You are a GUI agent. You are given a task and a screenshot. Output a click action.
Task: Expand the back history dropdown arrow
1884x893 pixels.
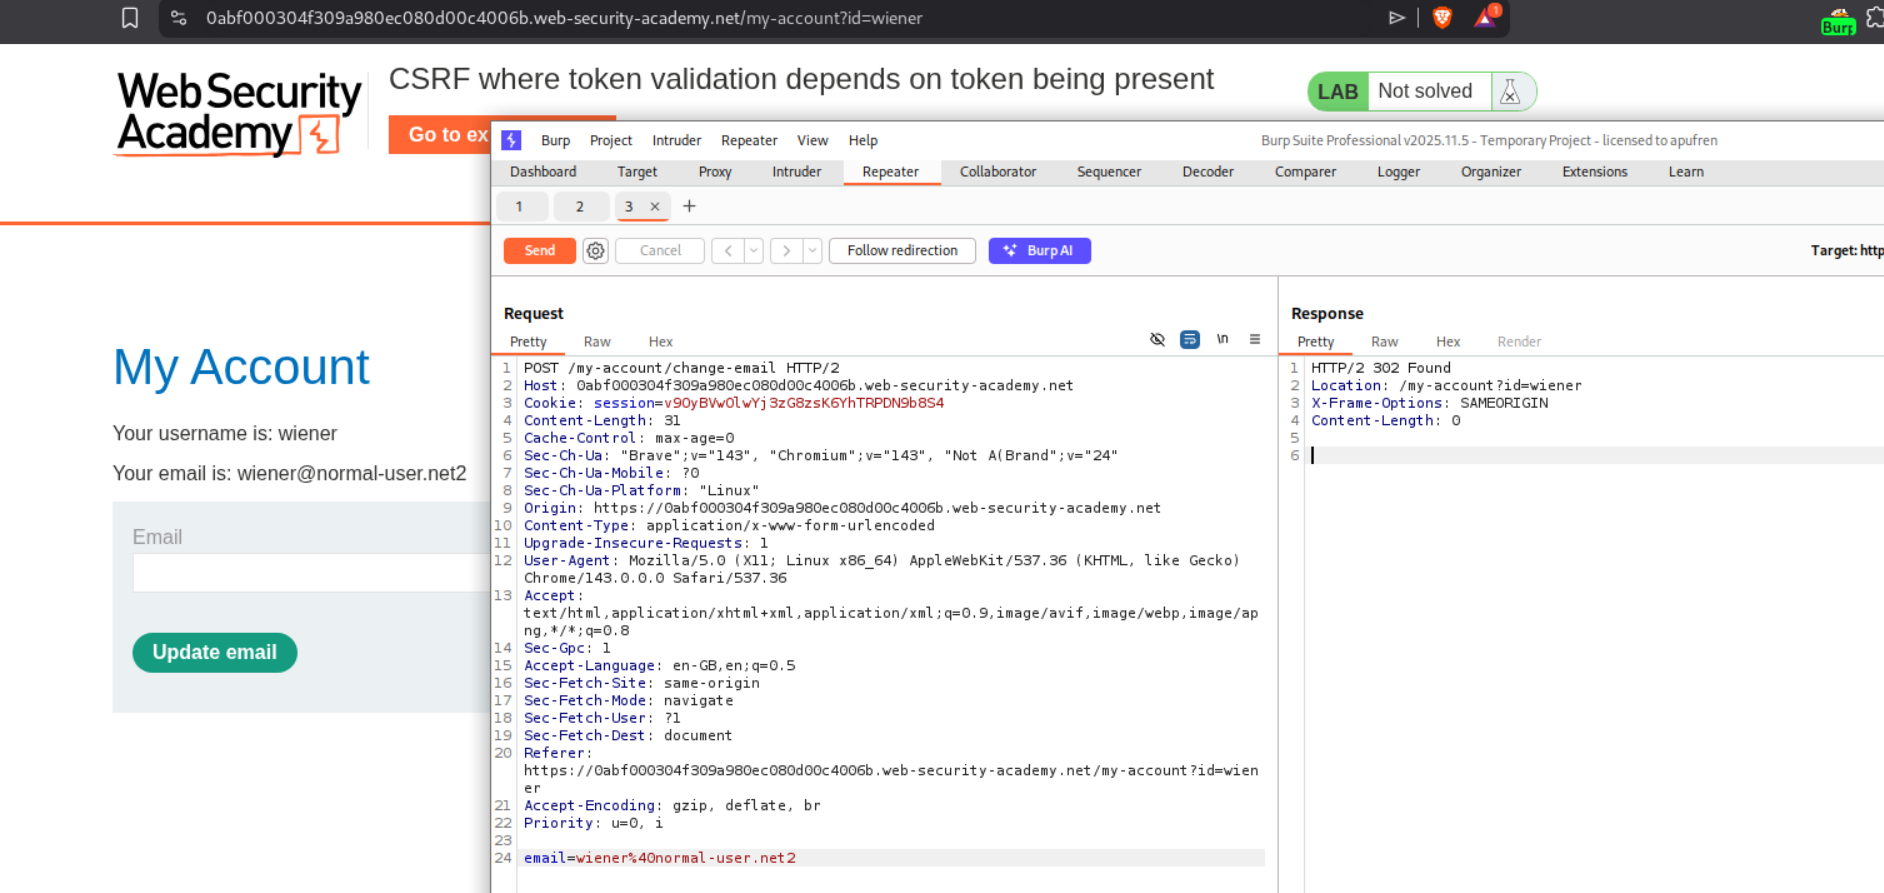754,251
